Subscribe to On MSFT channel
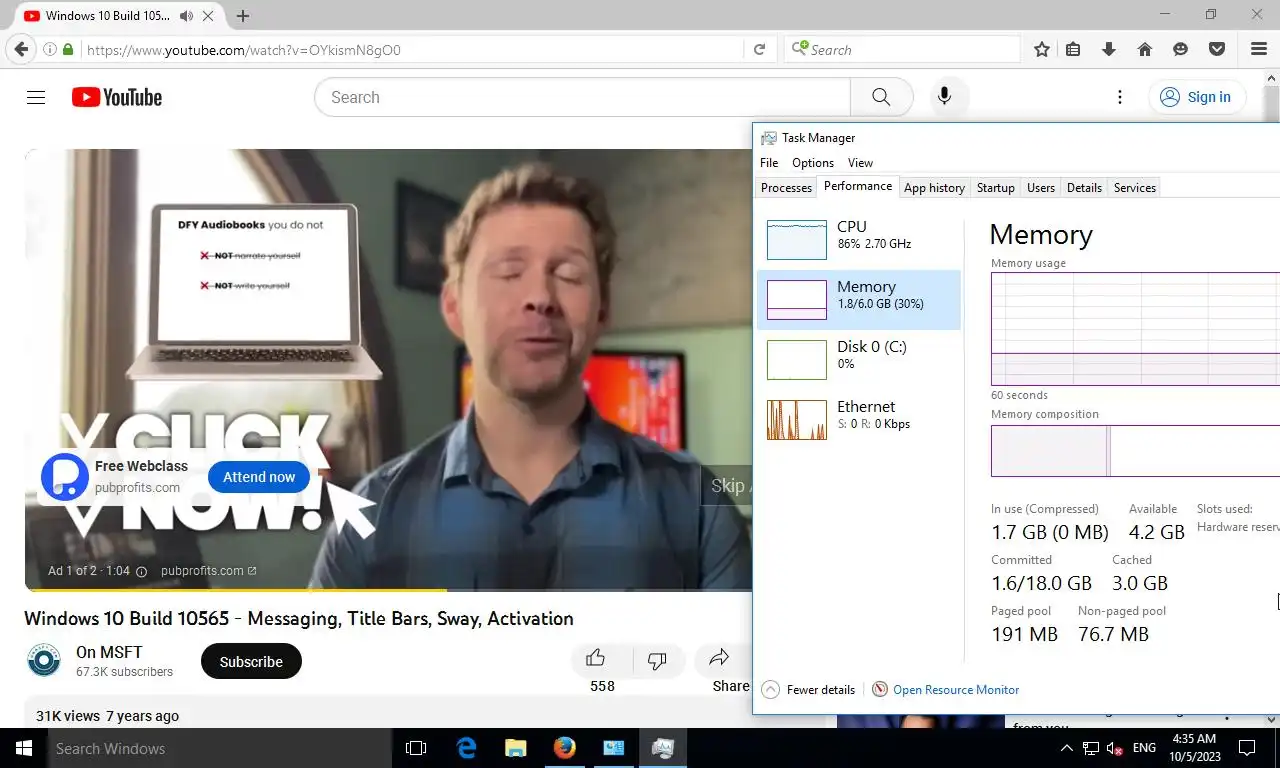 tap(251, 661)
